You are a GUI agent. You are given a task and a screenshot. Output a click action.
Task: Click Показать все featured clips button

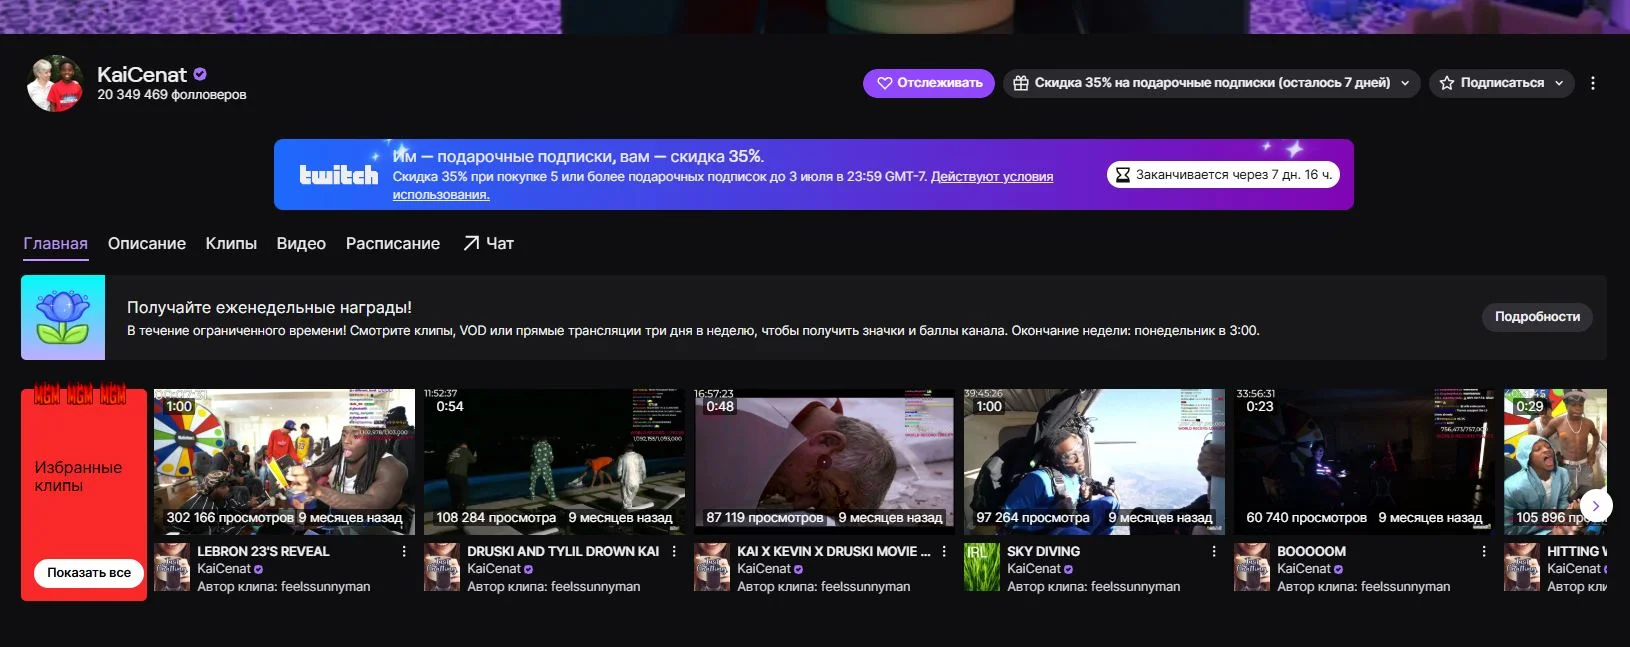89,573
